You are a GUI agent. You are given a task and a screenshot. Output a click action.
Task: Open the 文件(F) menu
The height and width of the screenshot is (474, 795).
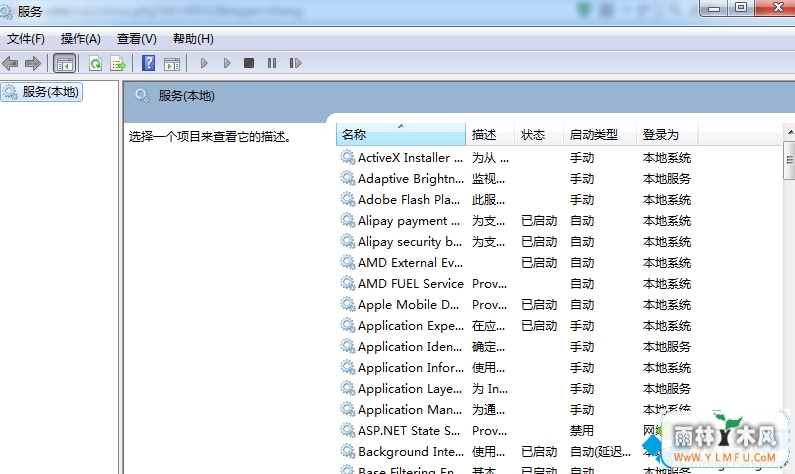(x=26, y=39)
